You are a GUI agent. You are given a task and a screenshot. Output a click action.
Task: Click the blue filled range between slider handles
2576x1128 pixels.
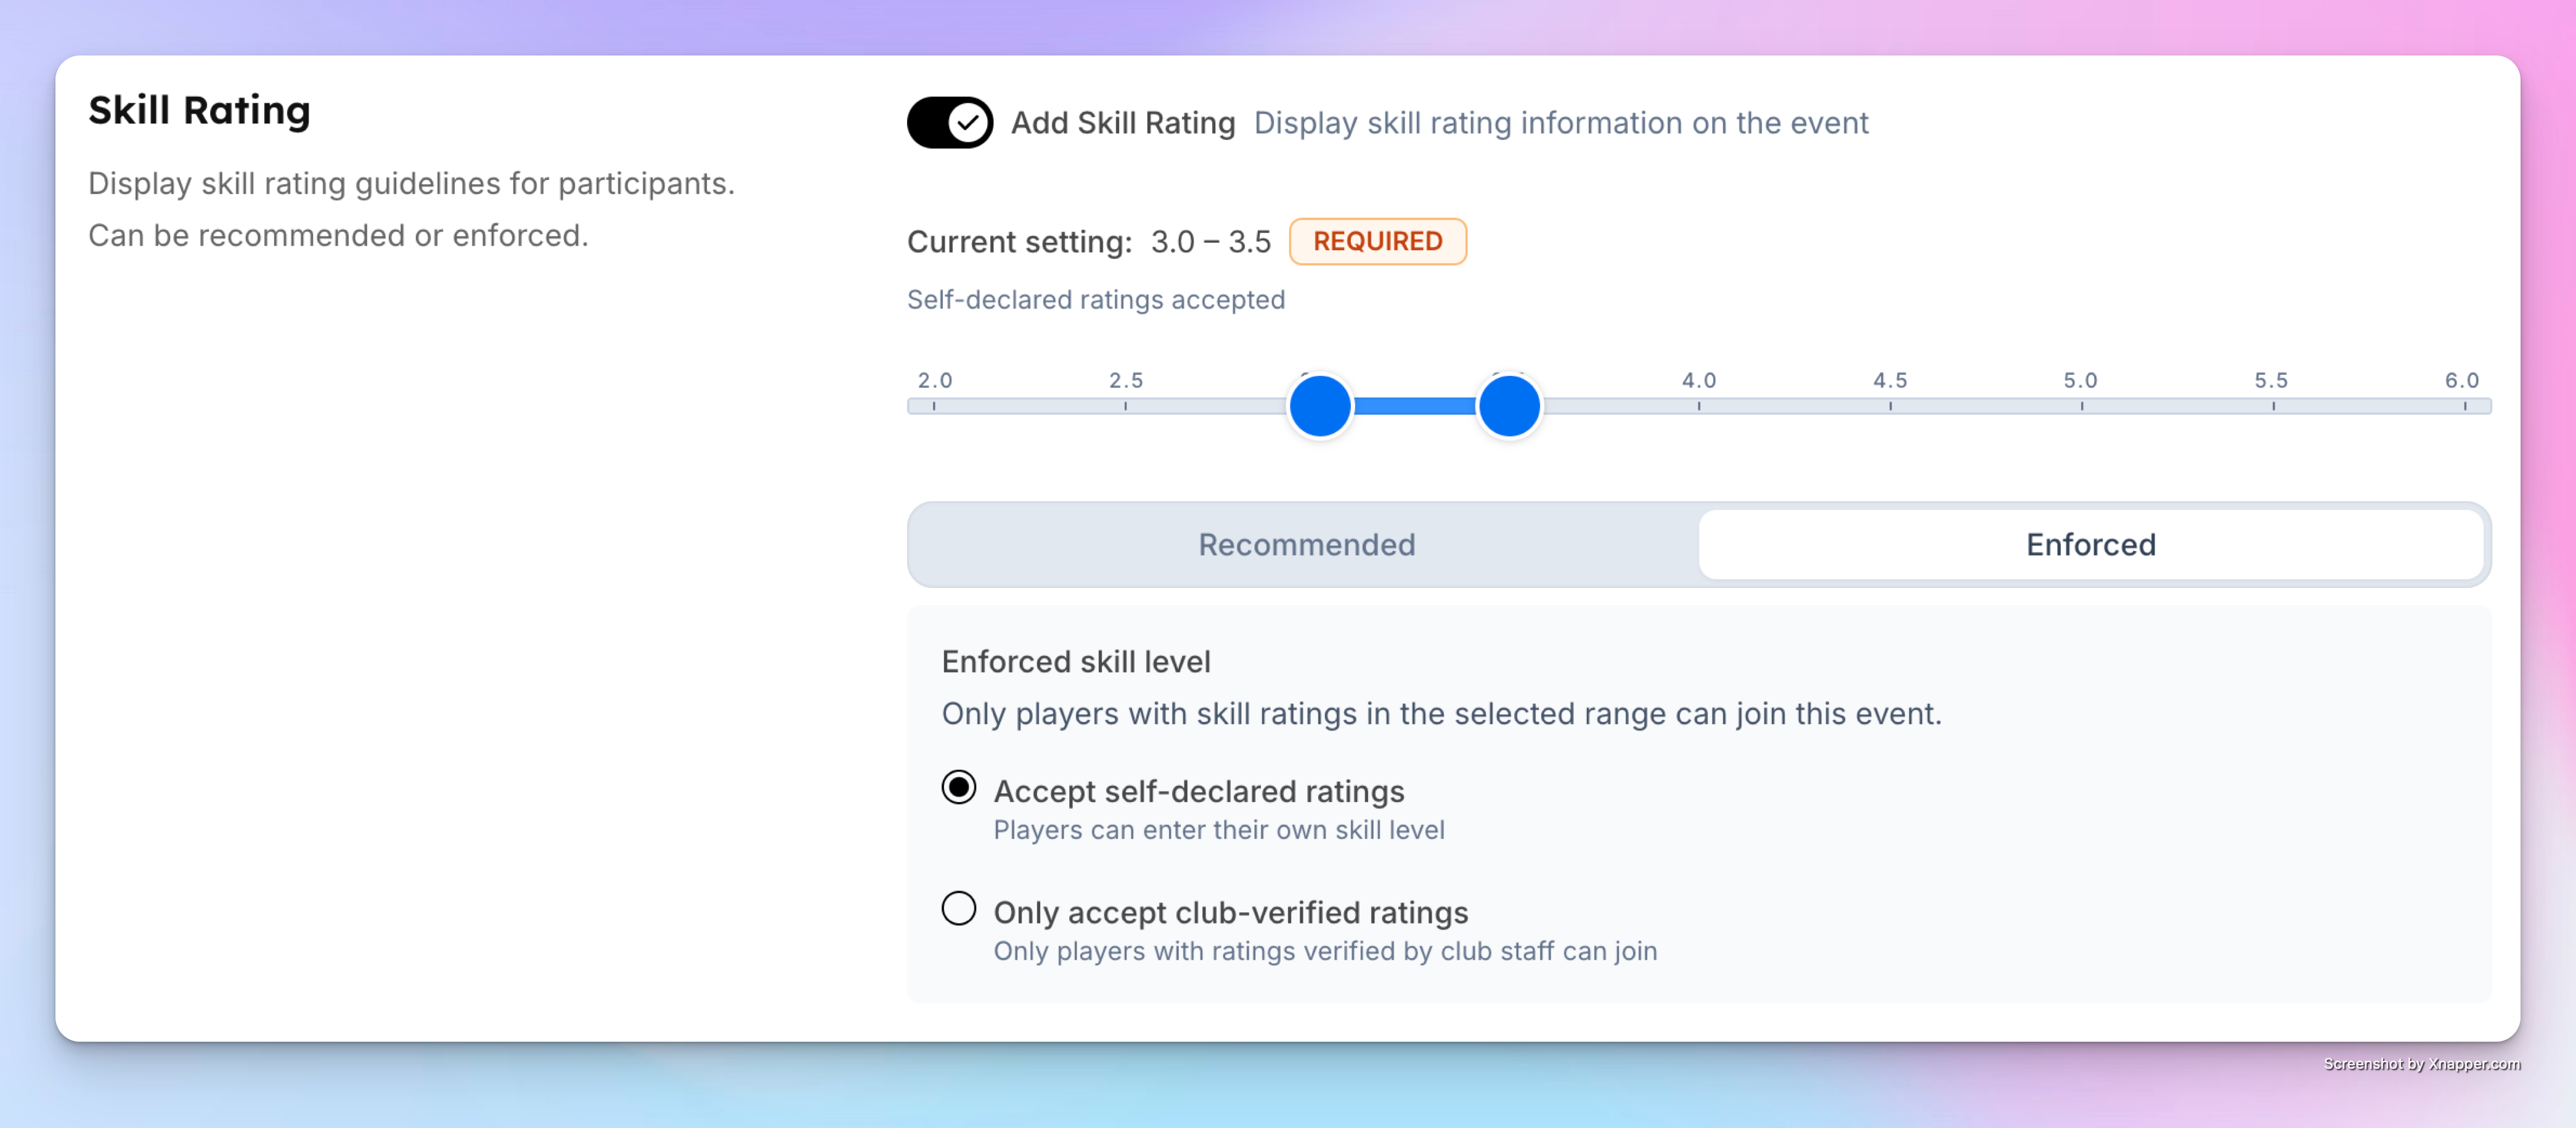1414,406
